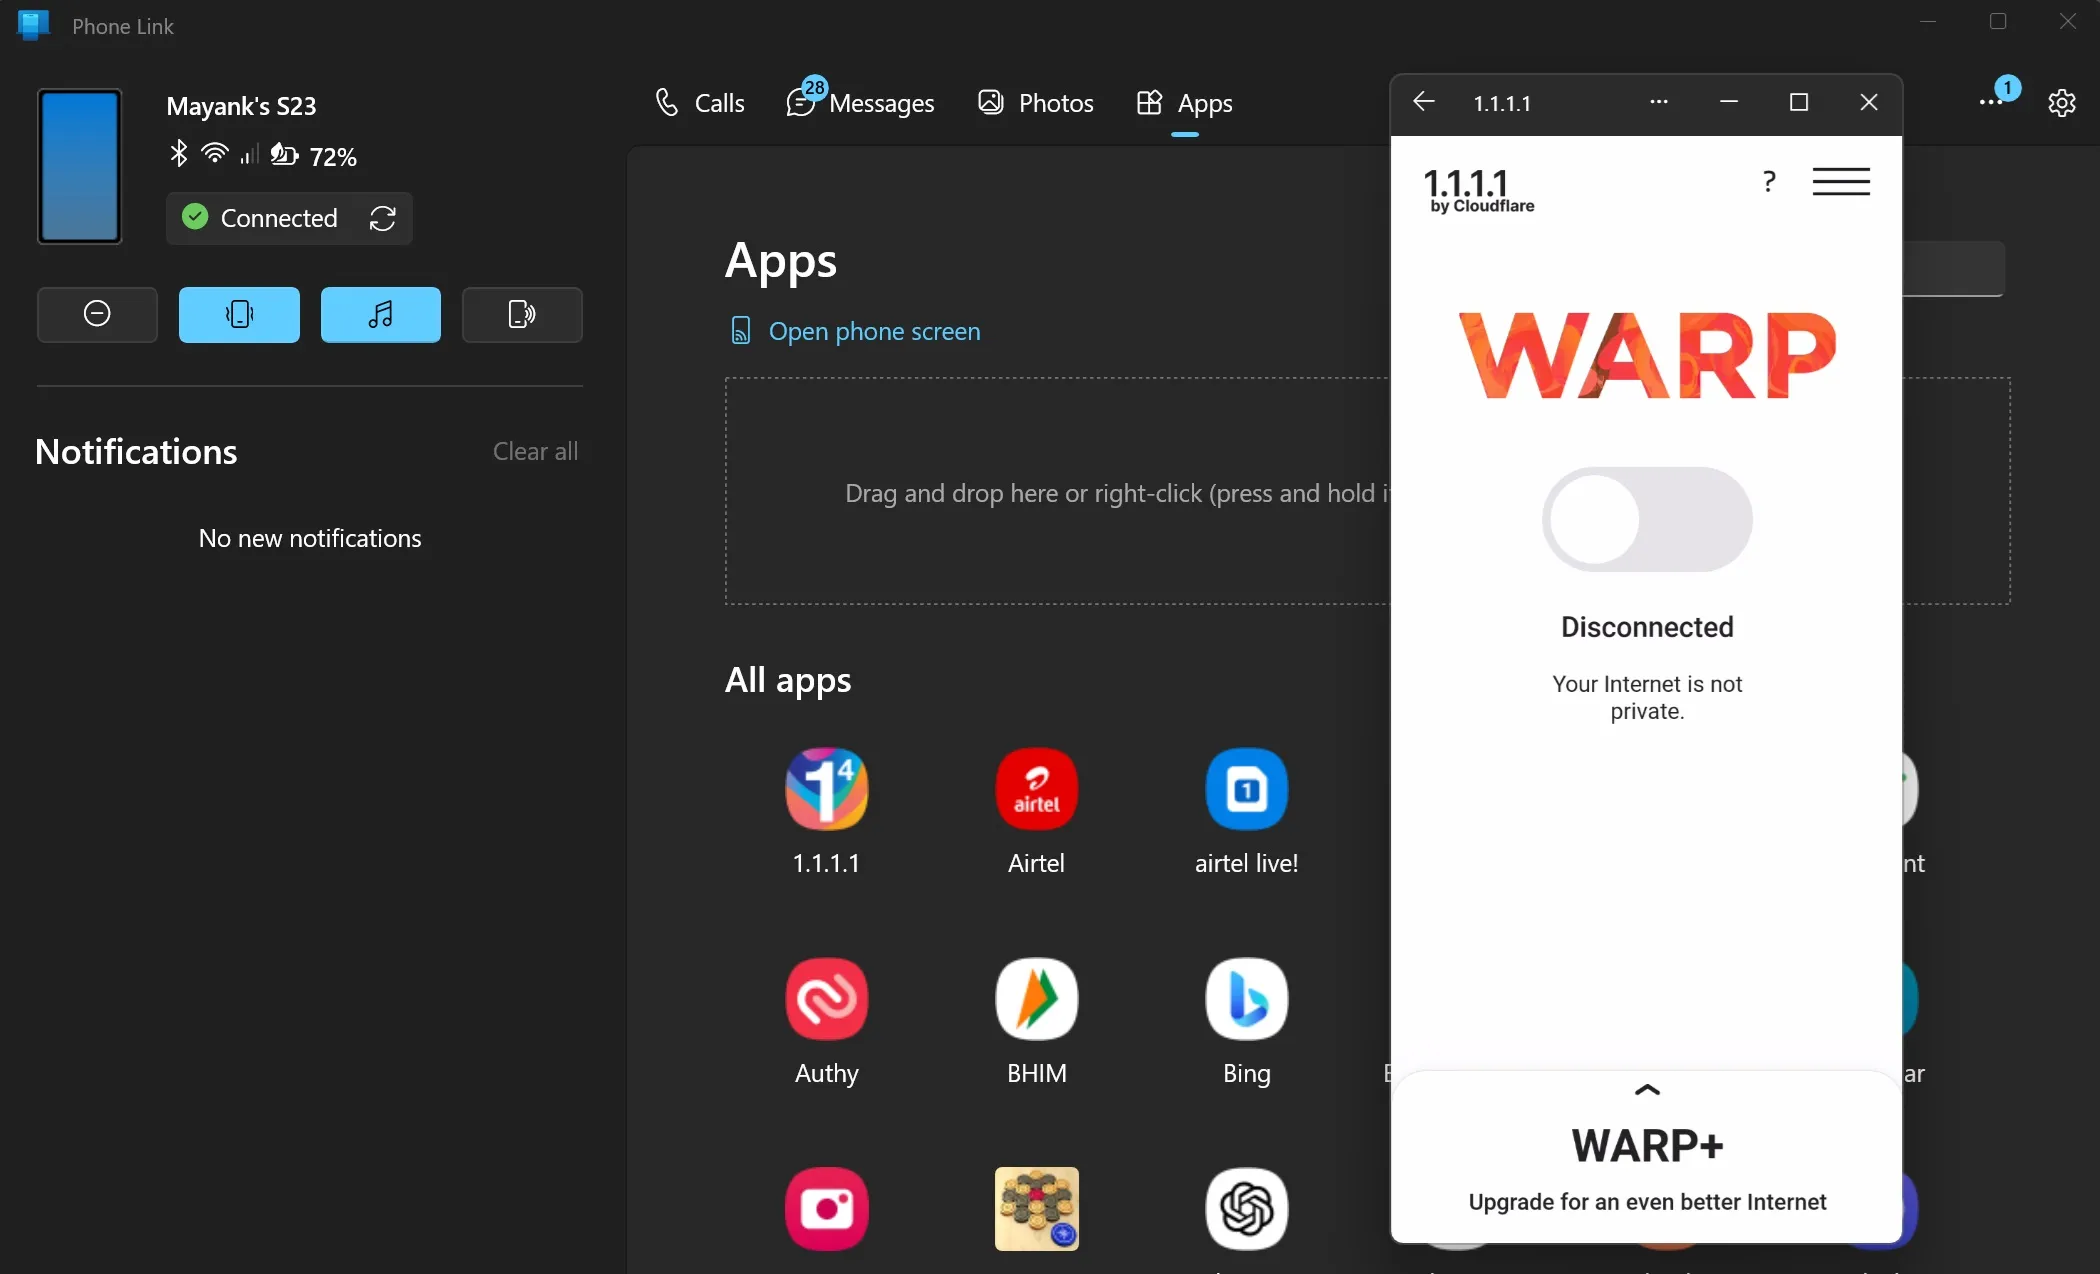2100x1274 pixels.
Task: Enable do not disturb mode
Action: click(x=98, y=314)
